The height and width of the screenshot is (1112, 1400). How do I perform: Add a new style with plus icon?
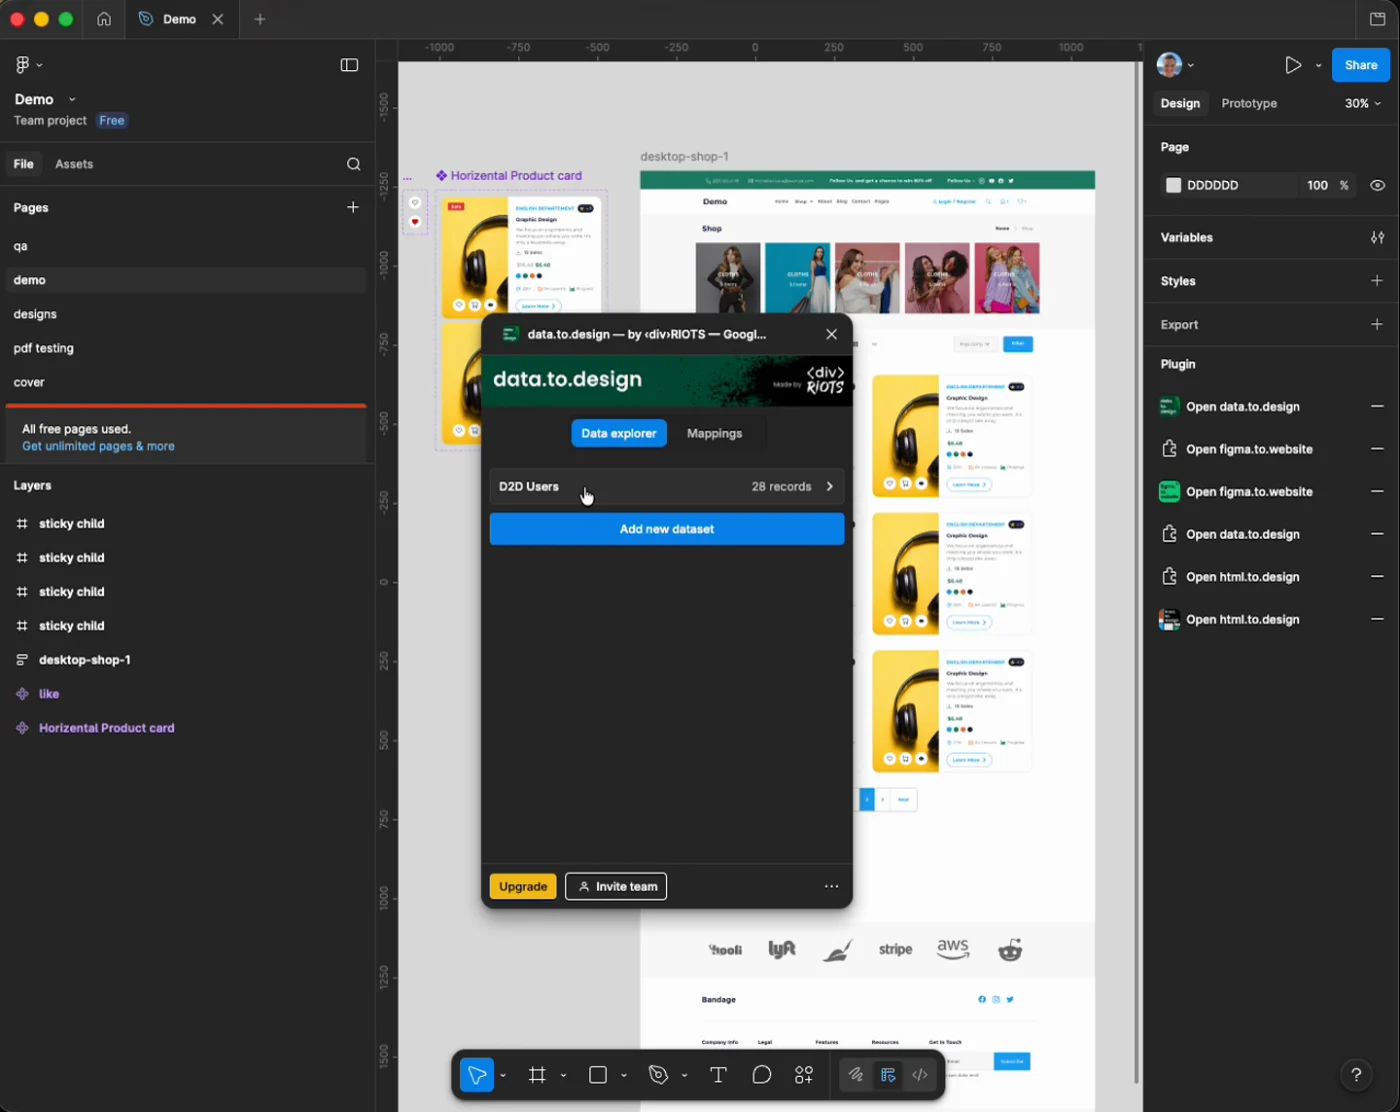(1377, 281)
